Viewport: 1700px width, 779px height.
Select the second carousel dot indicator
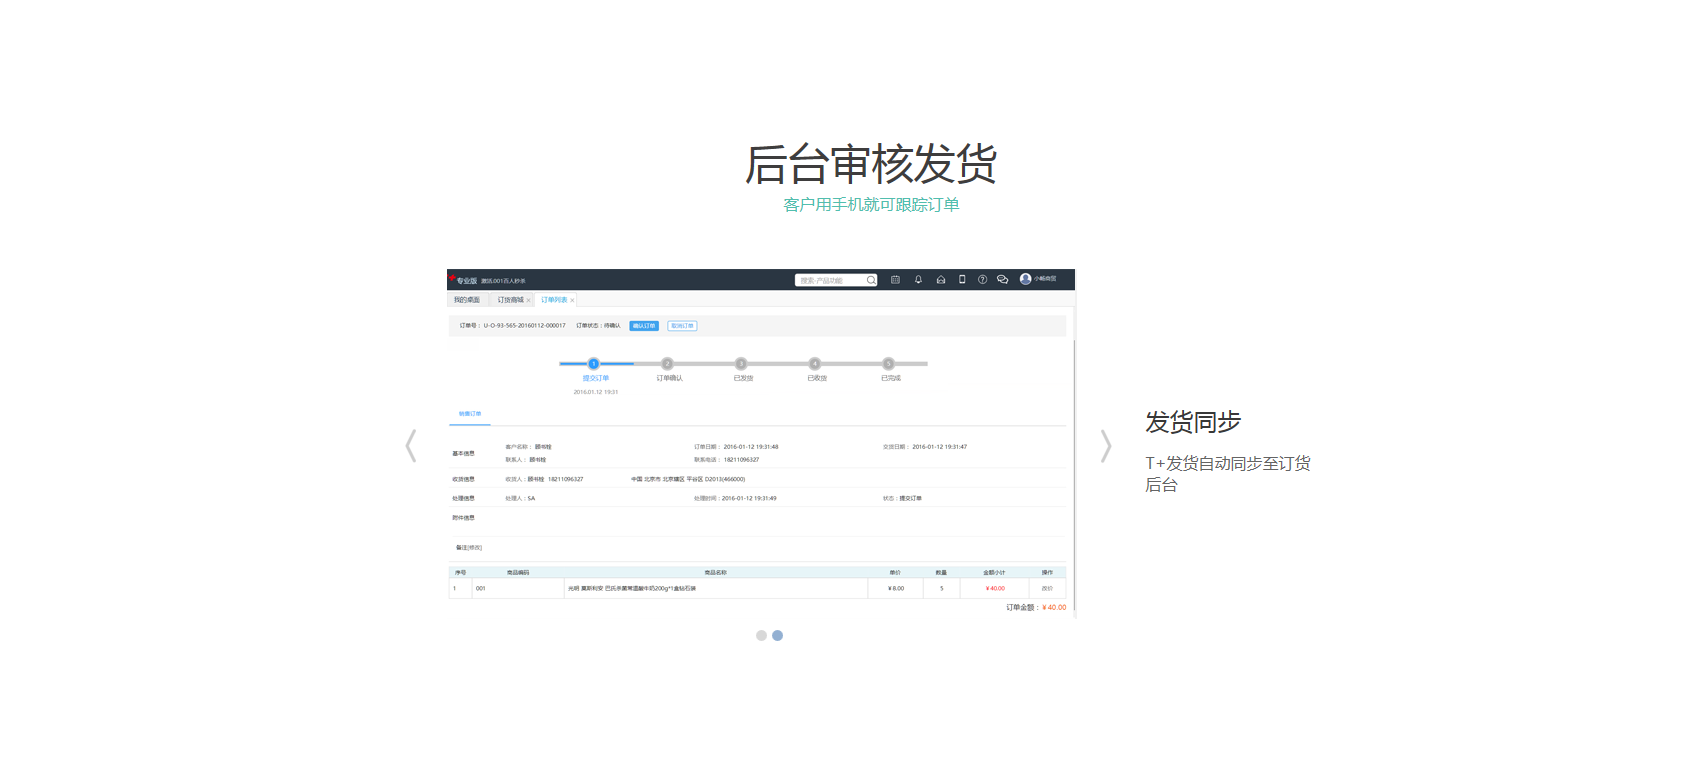[x=778, y=636]
